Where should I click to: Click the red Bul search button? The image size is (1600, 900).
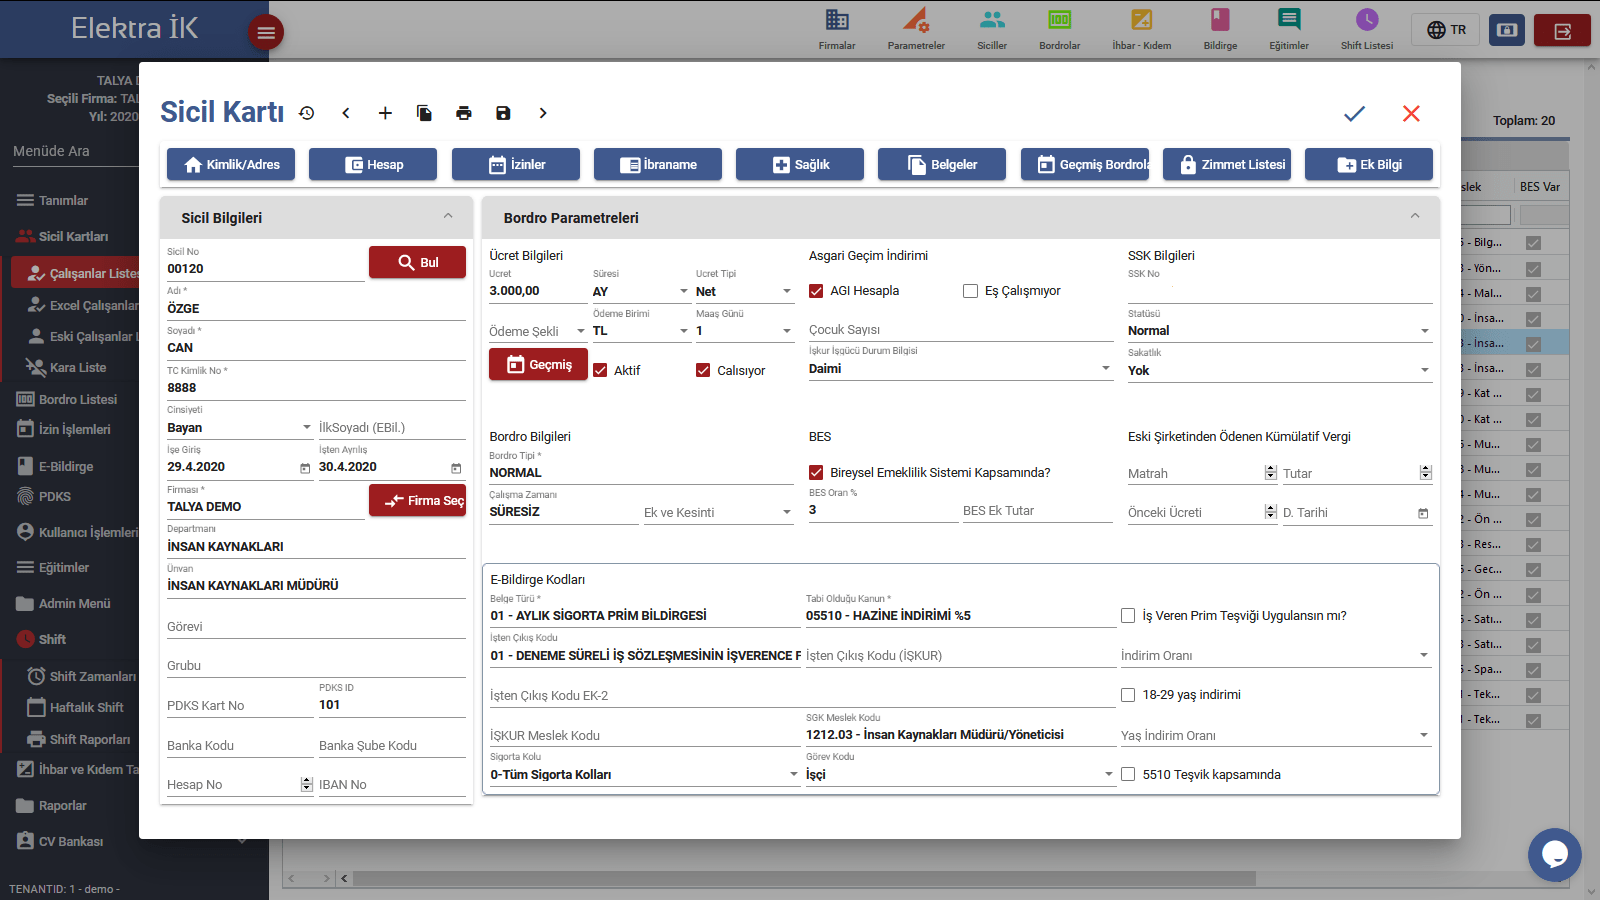pyautogui.click(x=417, y=262)
